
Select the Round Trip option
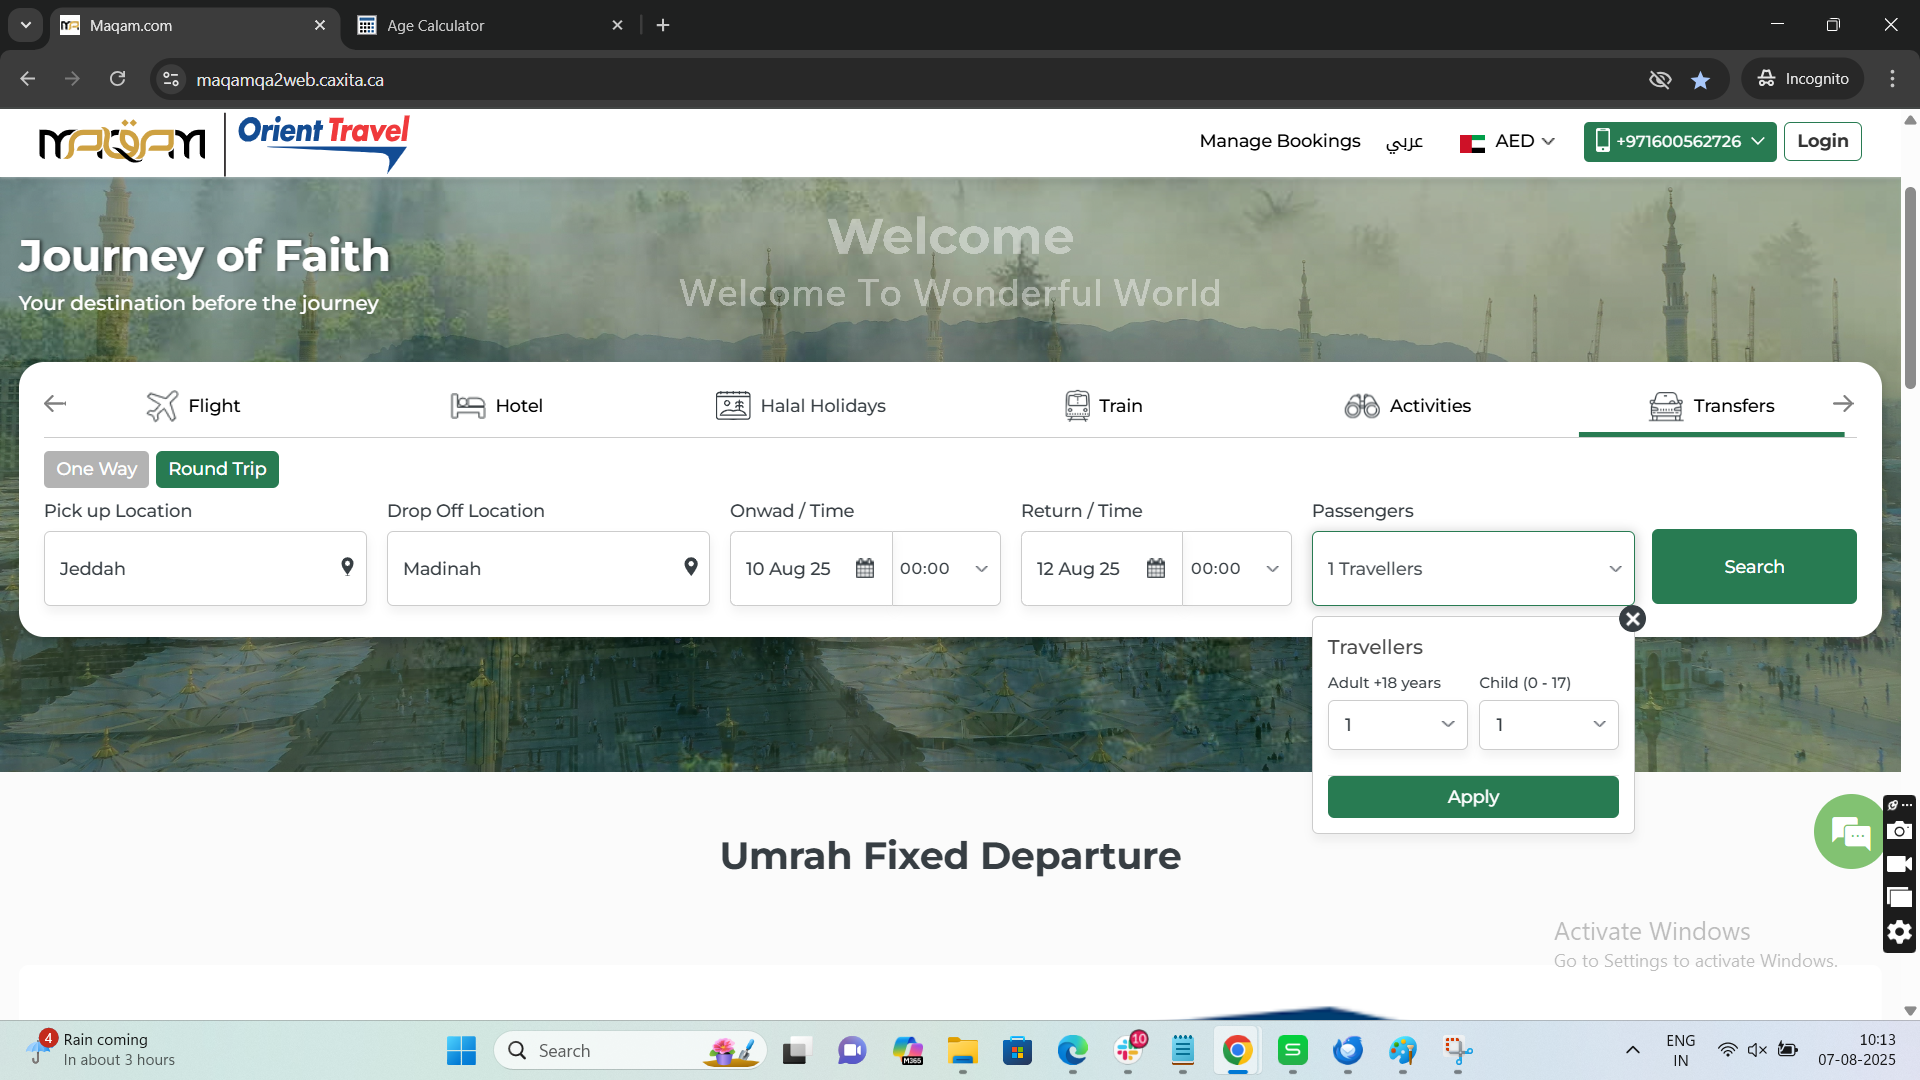[217, 469]
